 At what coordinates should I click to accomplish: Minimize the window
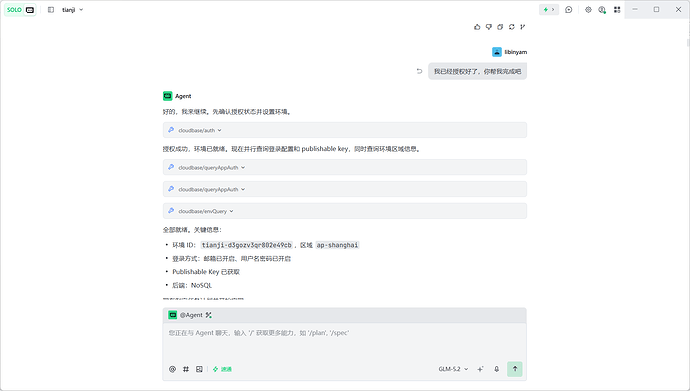coord(635,9)
